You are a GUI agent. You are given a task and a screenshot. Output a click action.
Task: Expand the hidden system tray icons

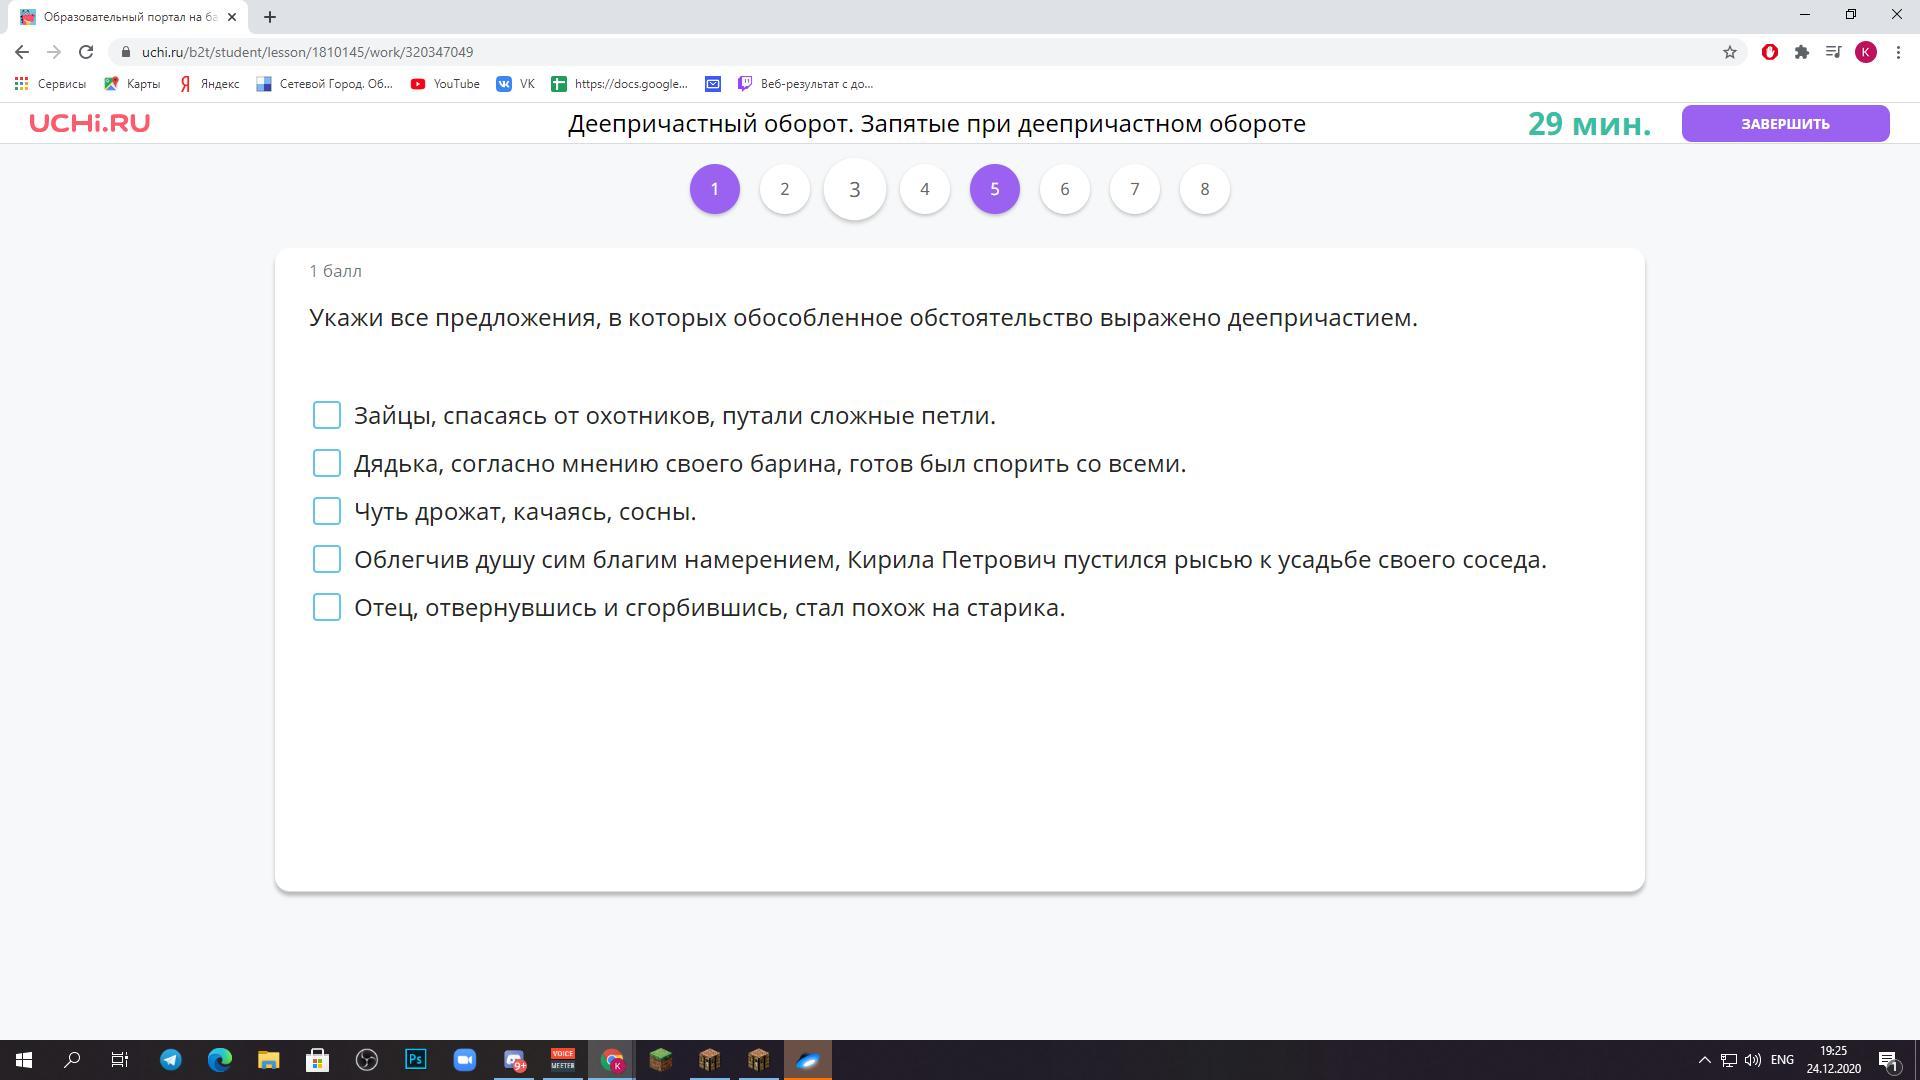click(1704, 1060)
